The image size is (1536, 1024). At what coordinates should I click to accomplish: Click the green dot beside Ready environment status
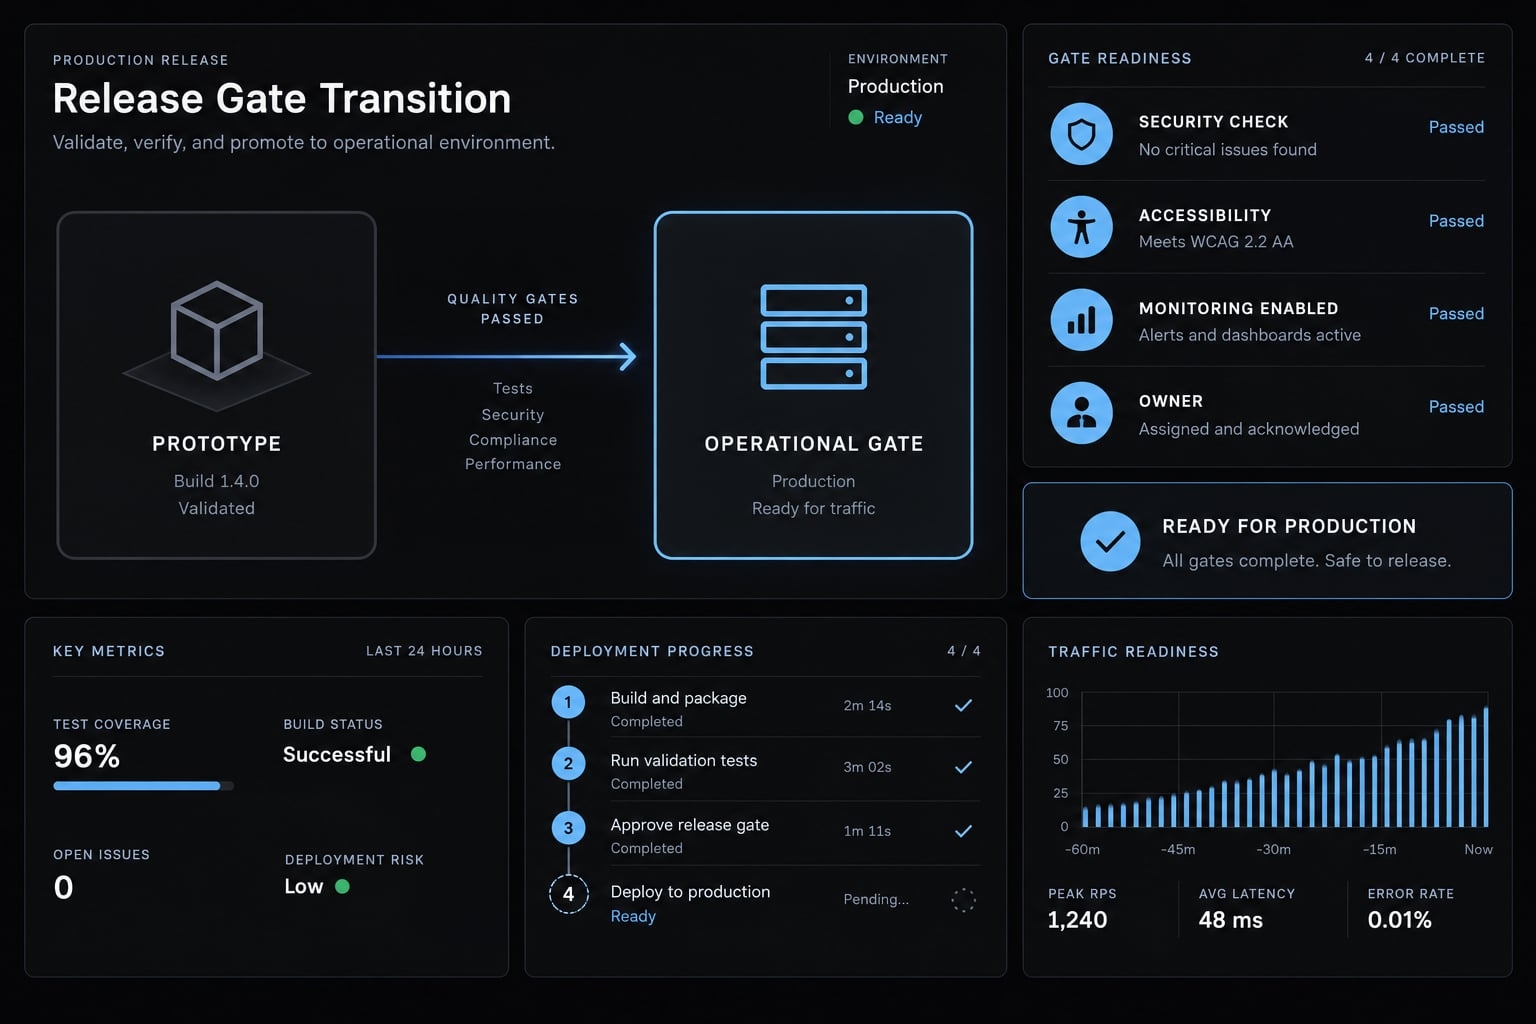click(x=856, y=117)
